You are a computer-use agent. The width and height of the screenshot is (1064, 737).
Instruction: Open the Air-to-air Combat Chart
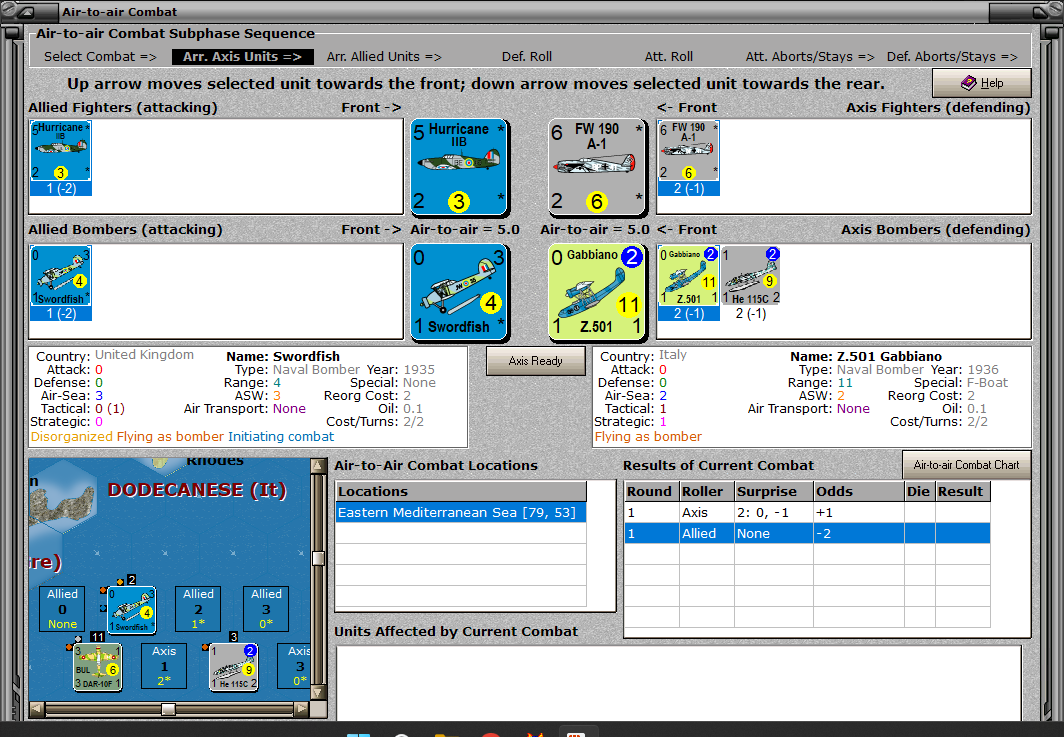coord(966,465)
